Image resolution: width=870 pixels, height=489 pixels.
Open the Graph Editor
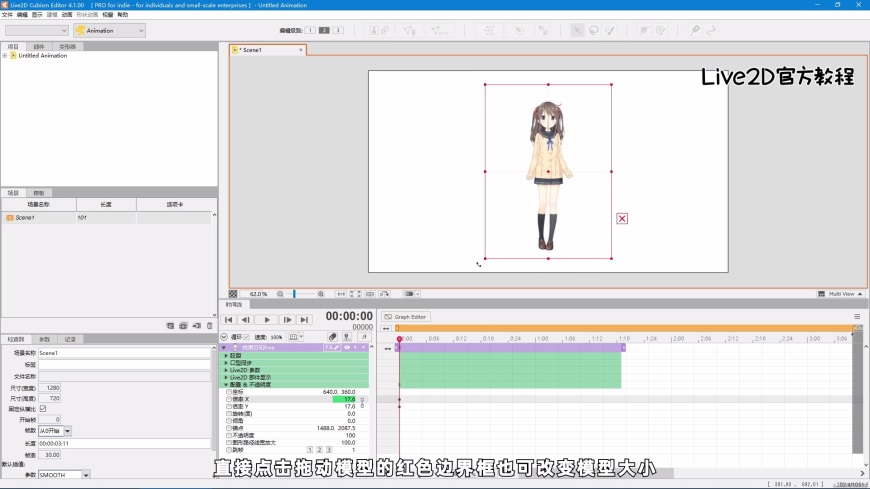406,317
